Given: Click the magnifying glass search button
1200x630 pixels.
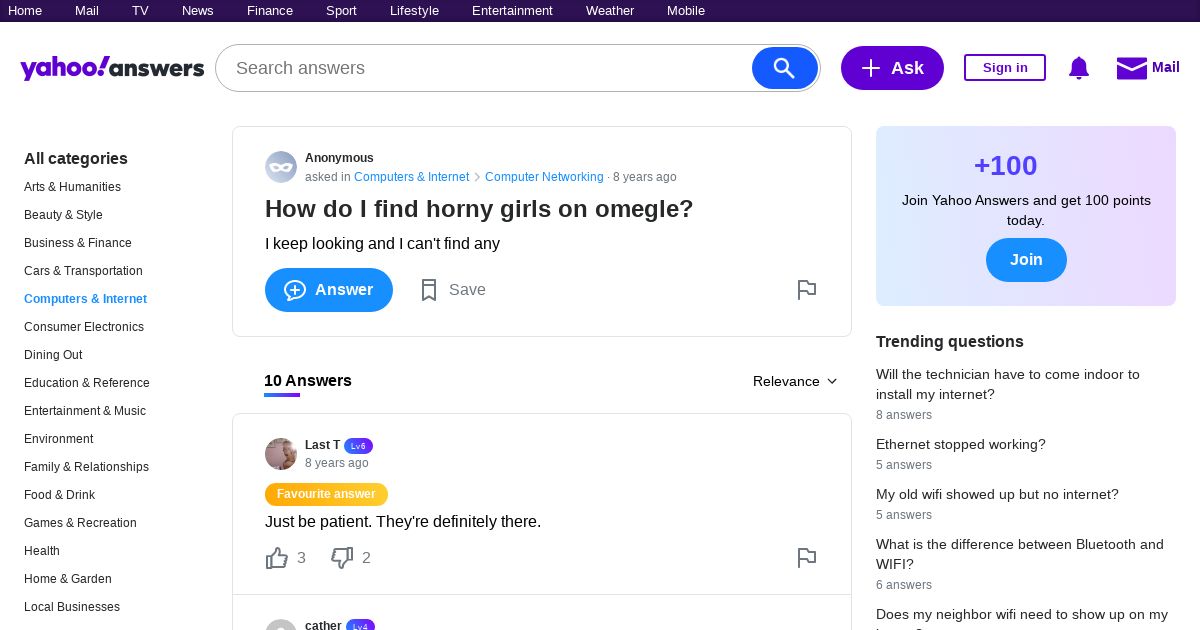Looking at the screenshot, I should point(785,68).
